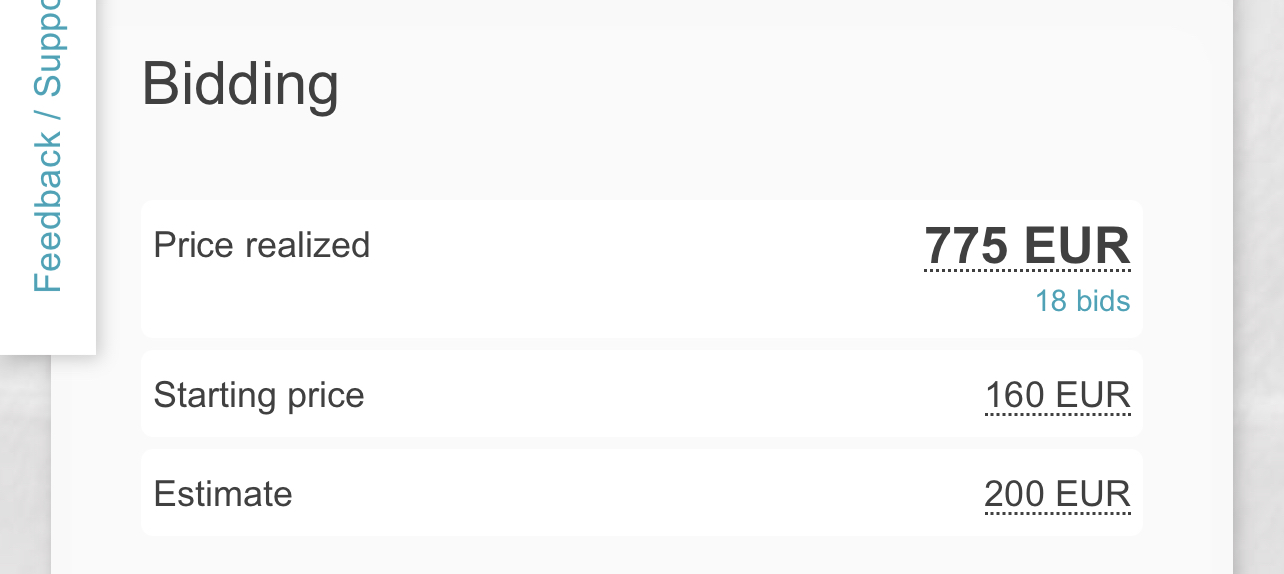Select the Price realized label
1284x574 pixels.
(x=262, y=245)
